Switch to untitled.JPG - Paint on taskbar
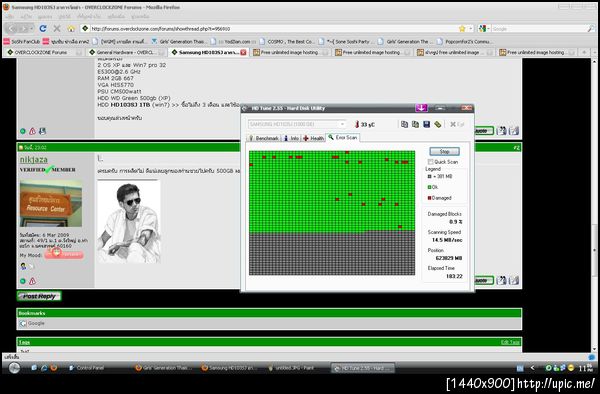600x394 pixels. click(x=292, y=368)
